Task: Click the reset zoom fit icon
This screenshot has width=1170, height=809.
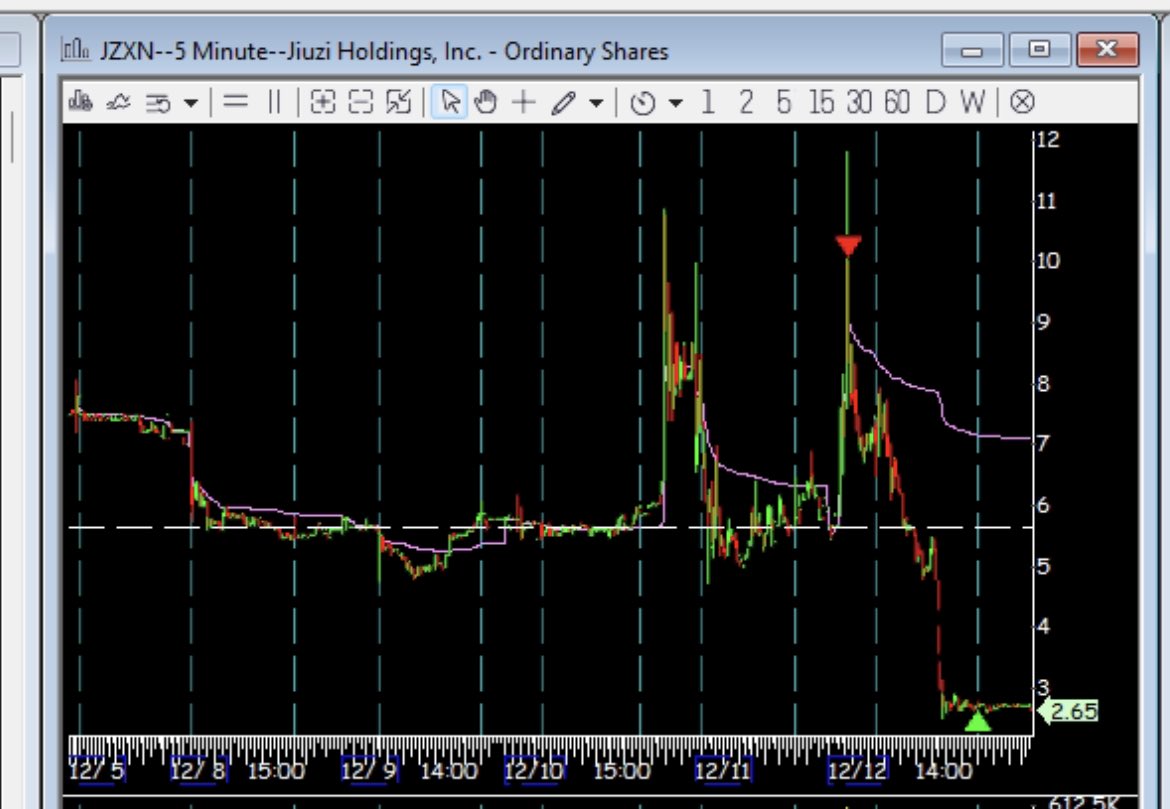Action: 398,101
